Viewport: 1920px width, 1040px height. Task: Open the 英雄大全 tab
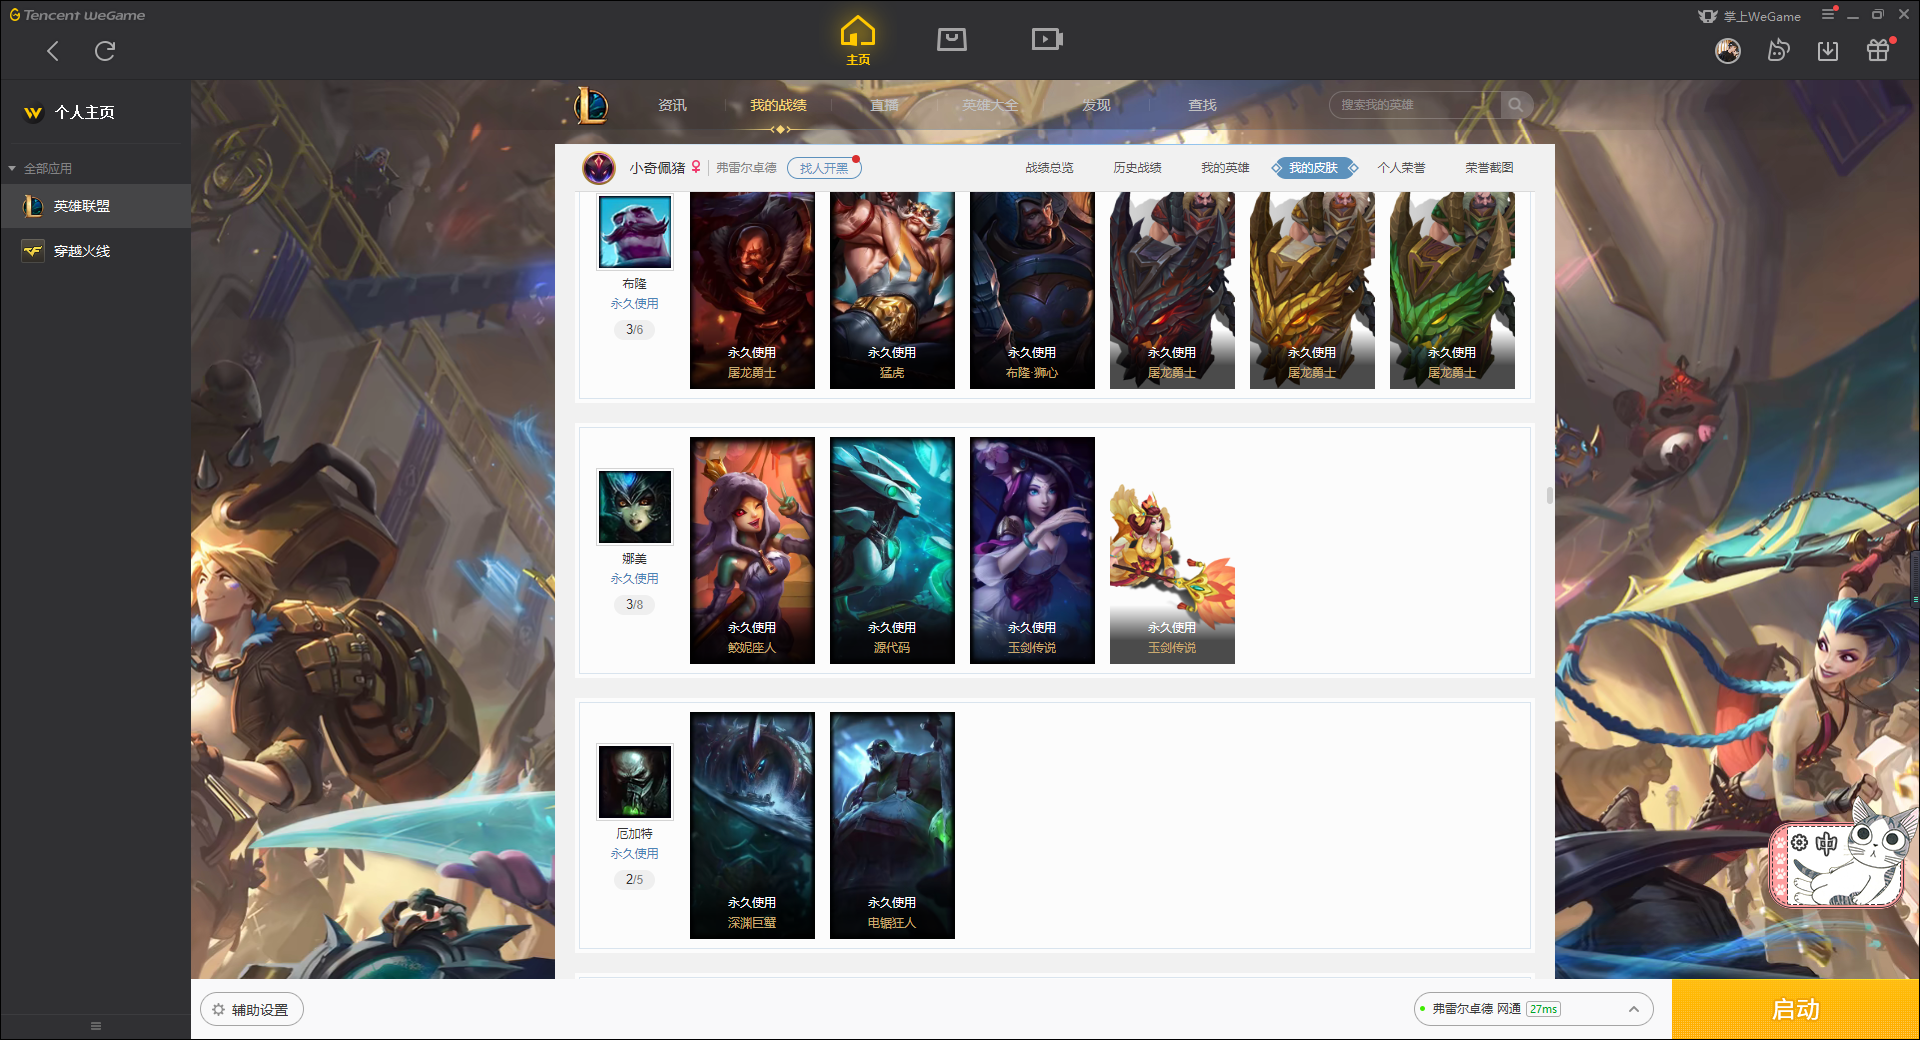pyautogui.click(x=990, y=105)
